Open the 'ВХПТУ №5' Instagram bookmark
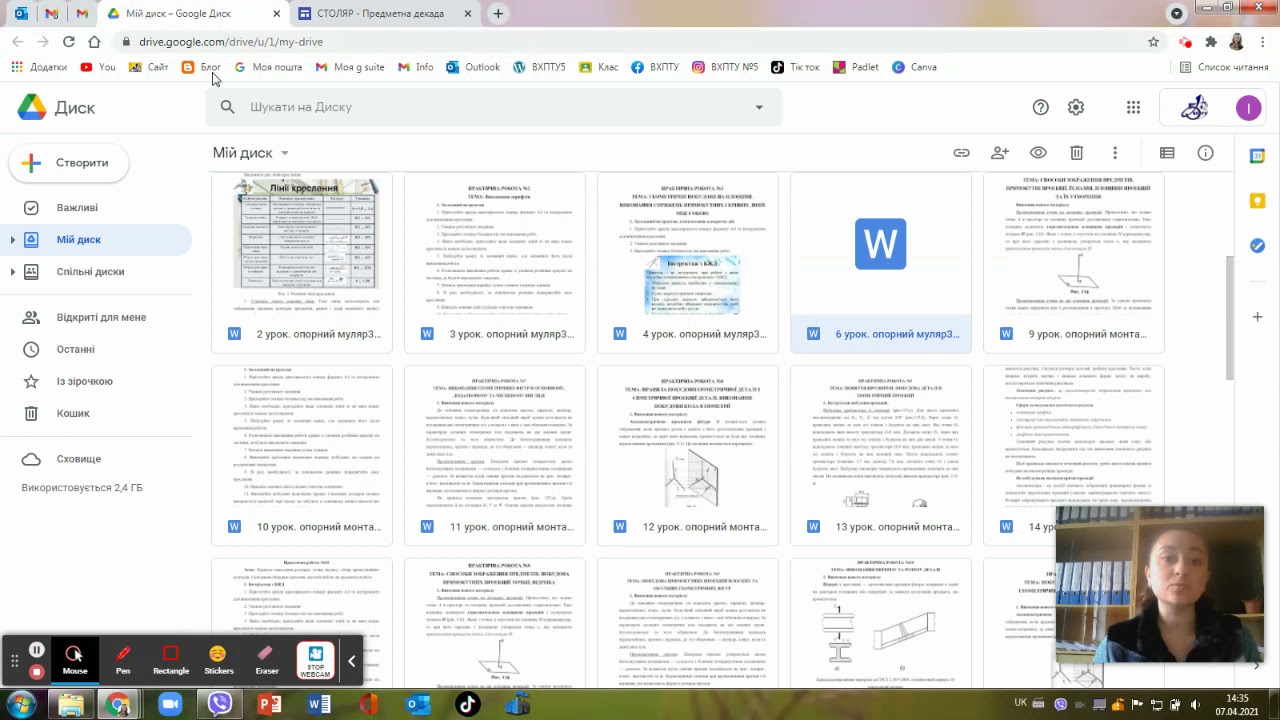Viewport: 1280px width, 720px height. point(725,67)
